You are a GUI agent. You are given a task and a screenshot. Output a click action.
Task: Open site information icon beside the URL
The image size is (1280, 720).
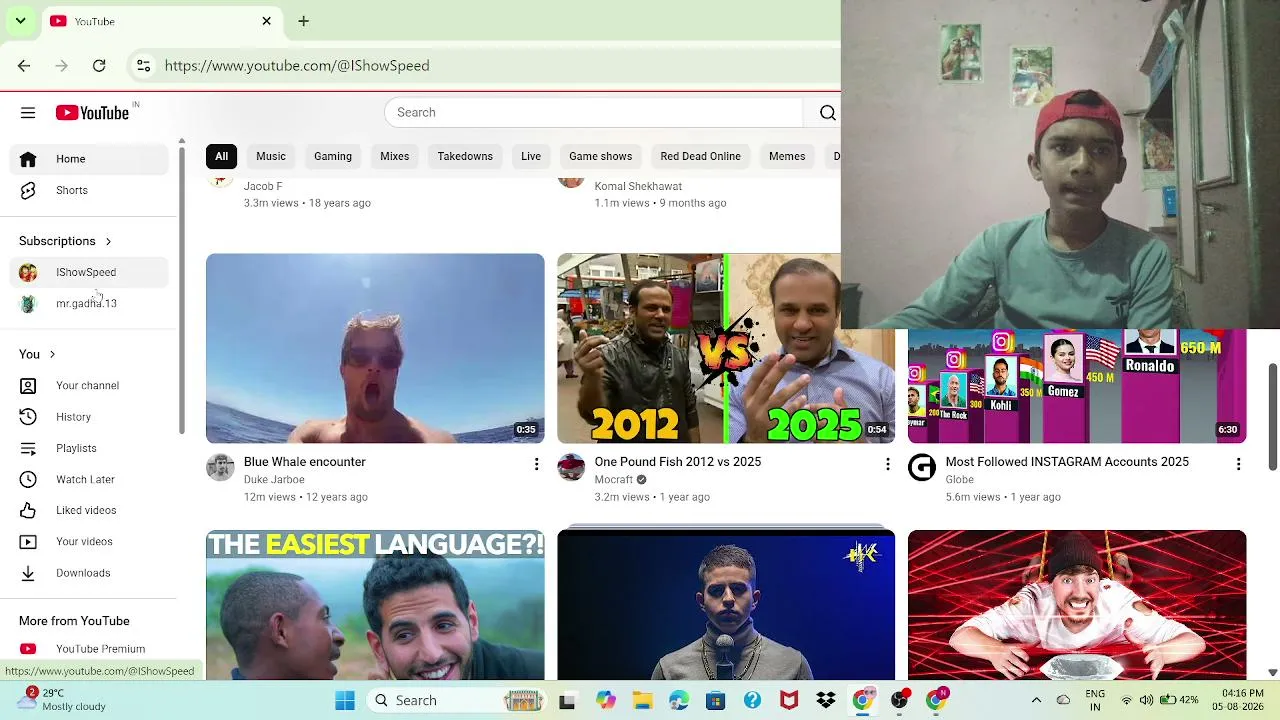pos(143,66)
